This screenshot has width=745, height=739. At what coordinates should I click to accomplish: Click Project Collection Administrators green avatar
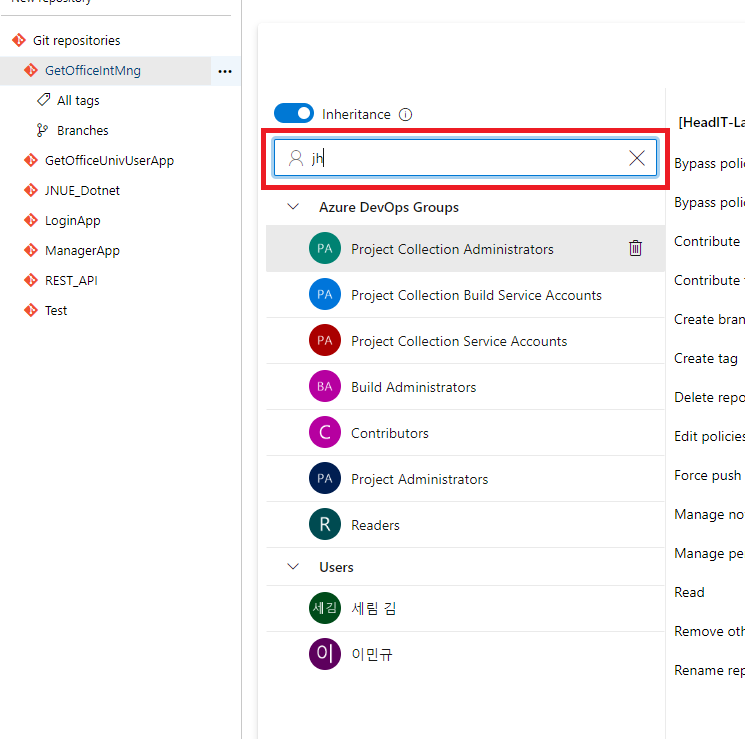point(325,248)
